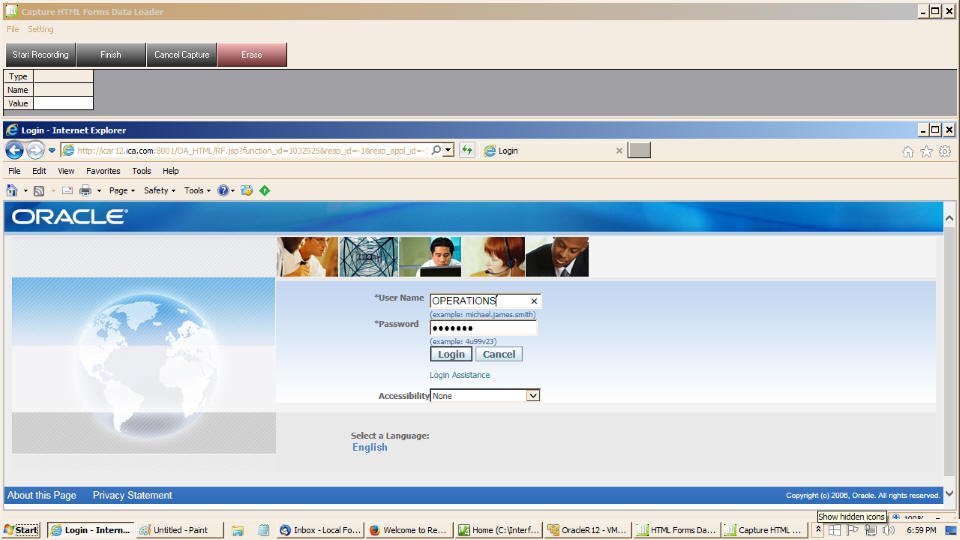Click the Internet Explorer forward arrow
This screenshot has height=540, width=960.
point(36,150)
